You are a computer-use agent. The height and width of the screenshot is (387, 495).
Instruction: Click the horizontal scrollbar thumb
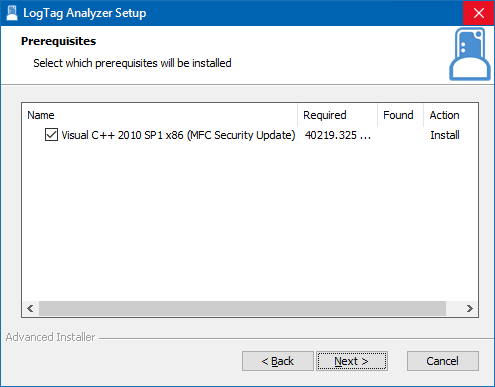tap(242, 308)
